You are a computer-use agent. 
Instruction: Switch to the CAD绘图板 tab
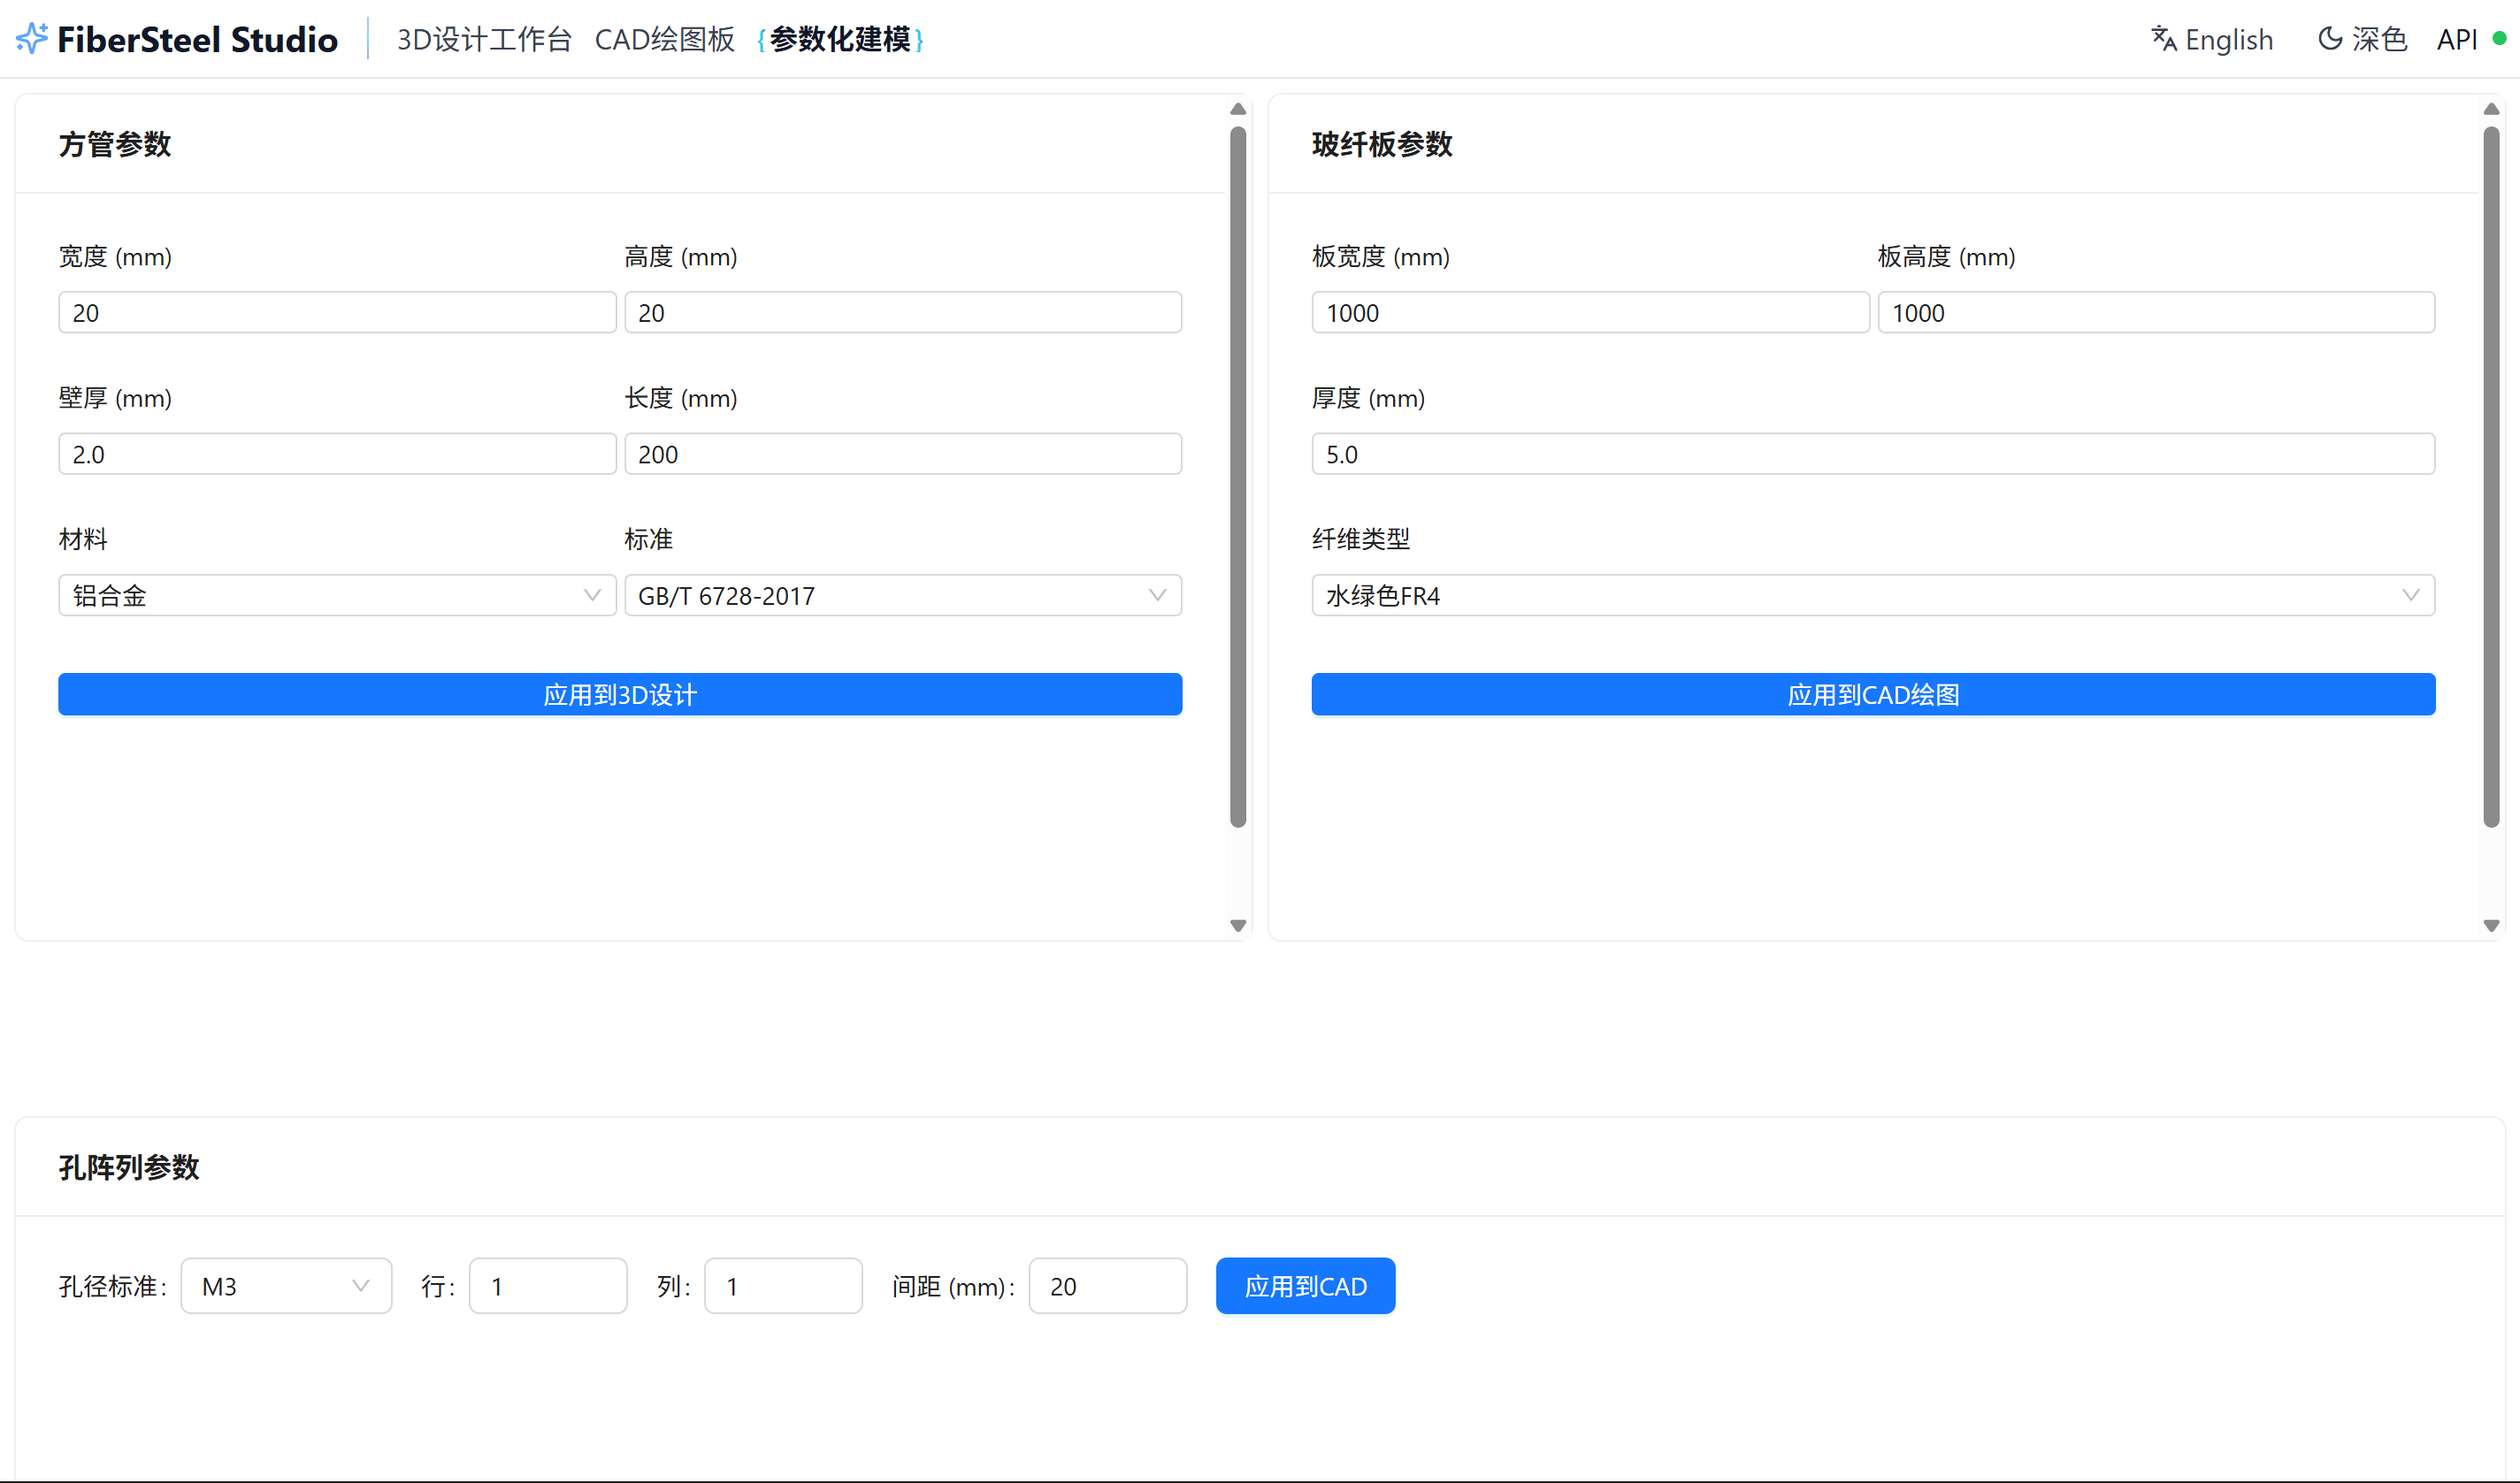664,39
